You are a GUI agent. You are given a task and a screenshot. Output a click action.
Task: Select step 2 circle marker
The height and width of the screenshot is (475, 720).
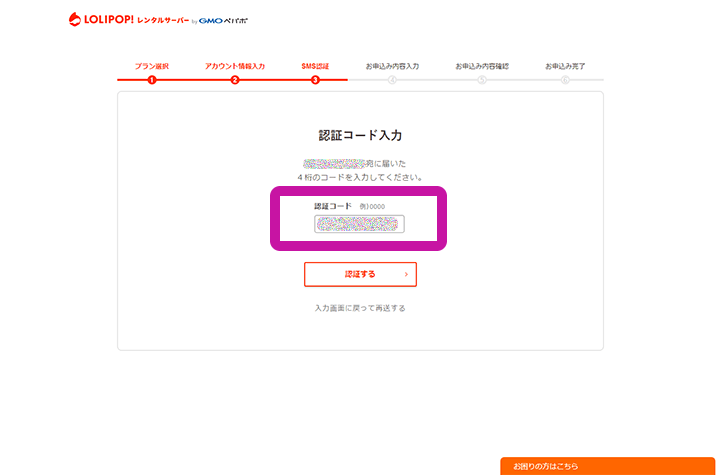click(235, 80)
